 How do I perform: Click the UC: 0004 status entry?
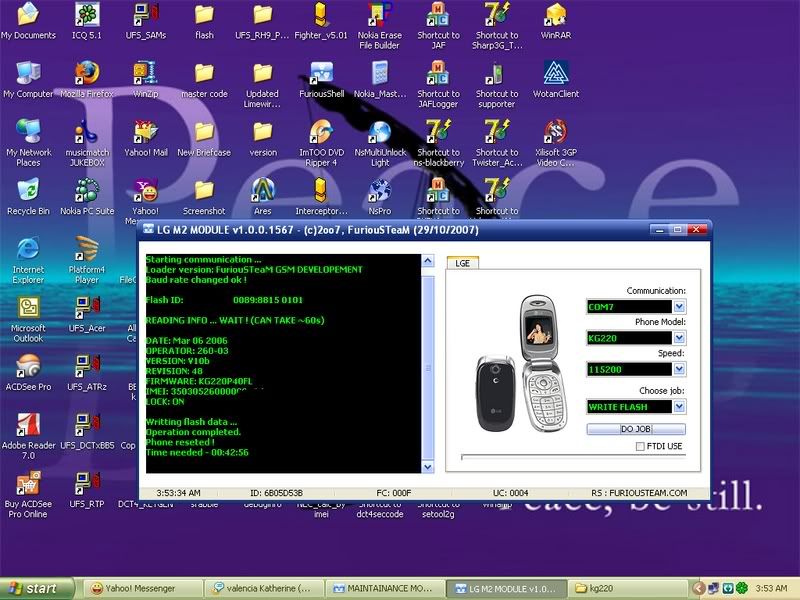pyautogui.click(x=510, y=493)
